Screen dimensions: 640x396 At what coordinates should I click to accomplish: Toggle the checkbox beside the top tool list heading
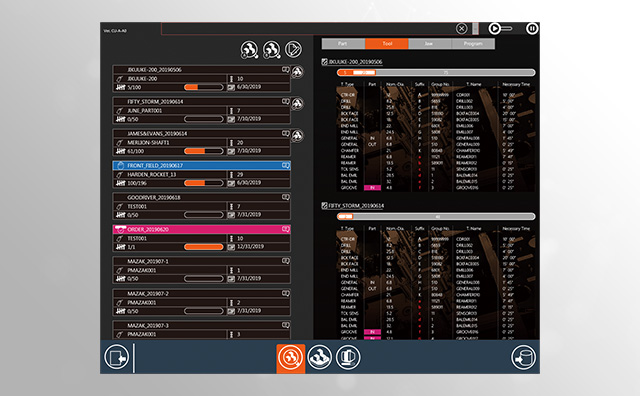[324, 62]
